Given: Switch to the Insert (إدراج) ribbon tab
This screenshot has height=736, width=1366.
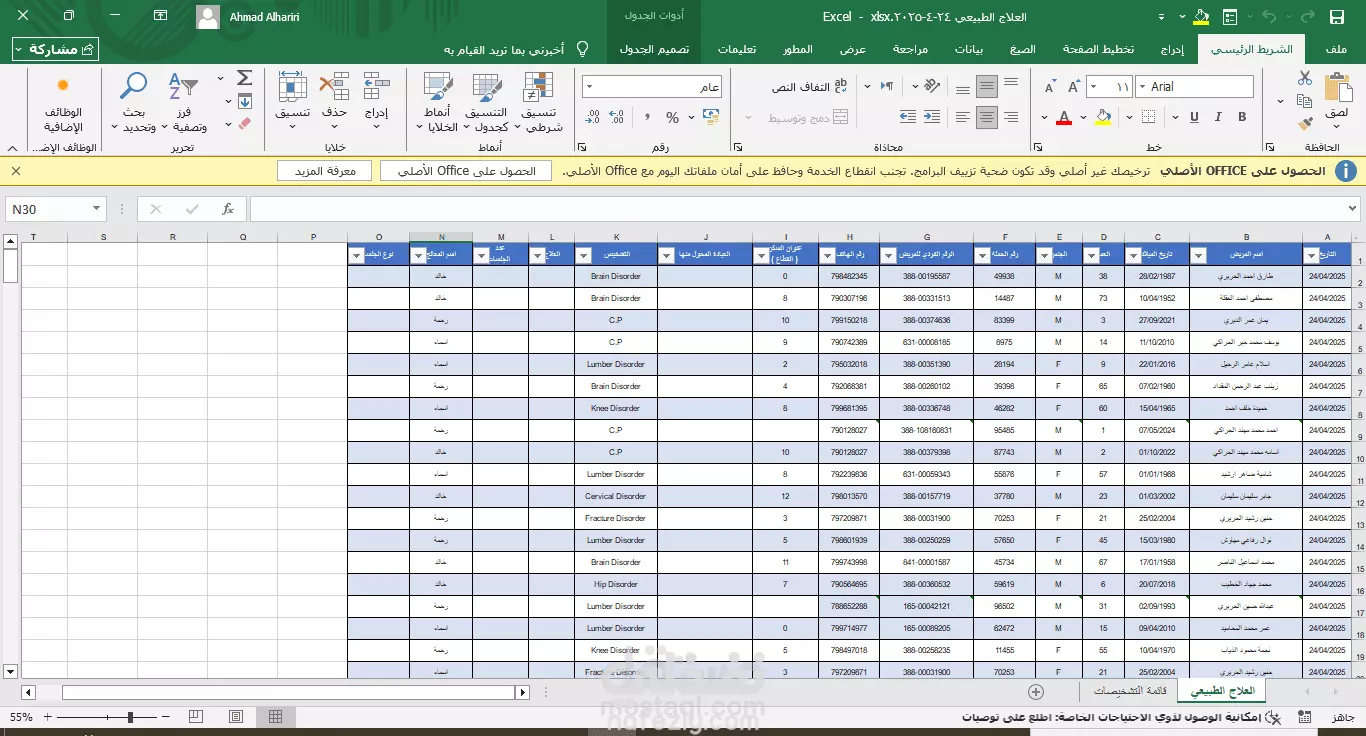Looking at the screenshot, I should click(x=1172, y=49).
